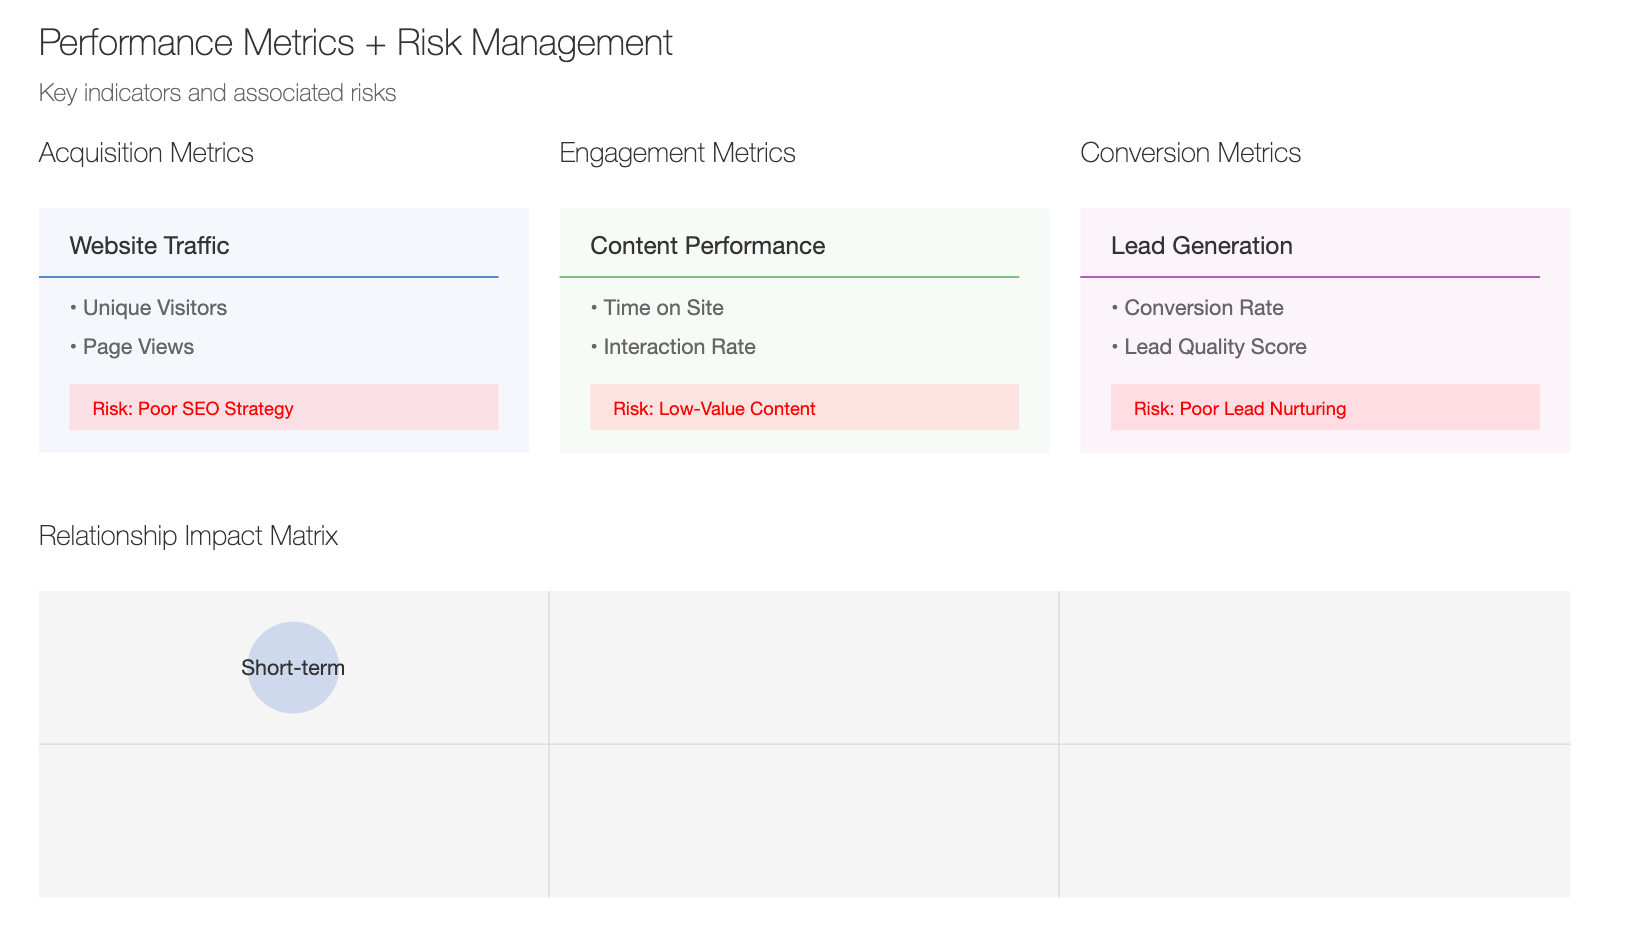1625x945 pixels.
Task: Click the Risk: Low-Value Content banner
Action: point(804,408)
